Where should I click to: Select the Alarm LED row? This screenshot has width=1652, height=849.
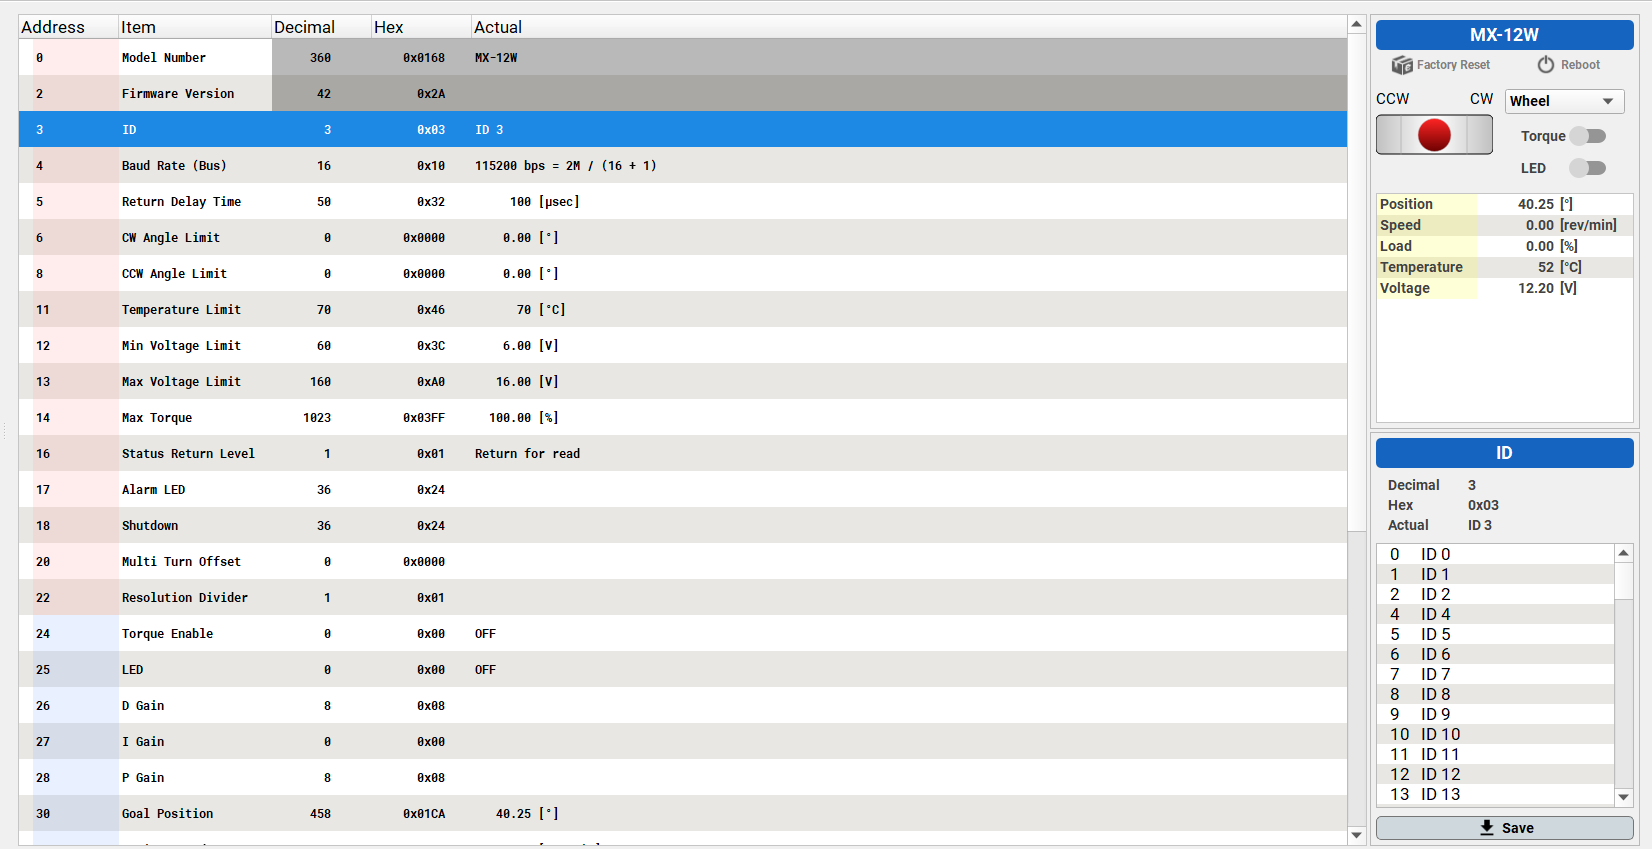point(683,489)
